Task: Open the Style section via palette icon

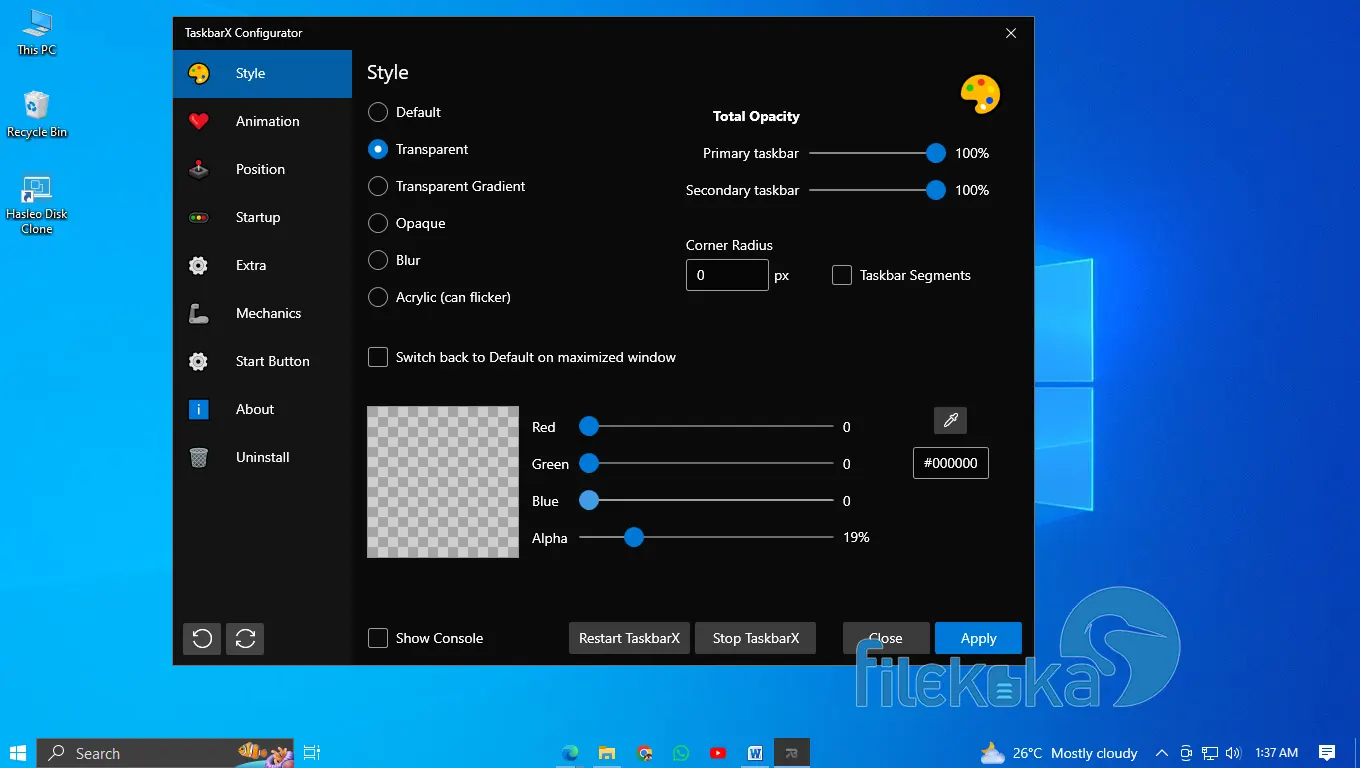Action: (199, 74)
